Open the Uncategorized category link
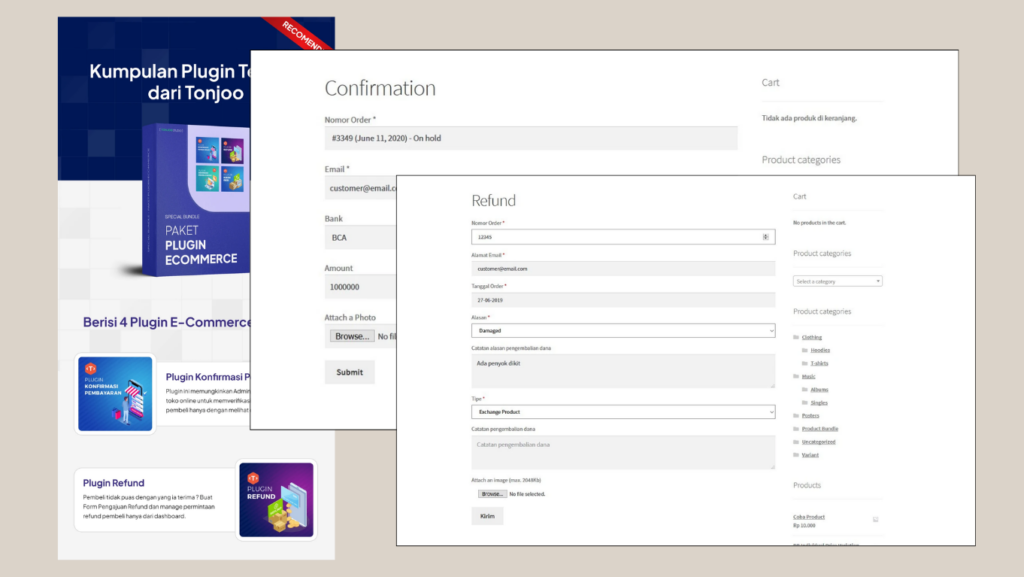The image size is (1024, 577). (x=818, y=442)
